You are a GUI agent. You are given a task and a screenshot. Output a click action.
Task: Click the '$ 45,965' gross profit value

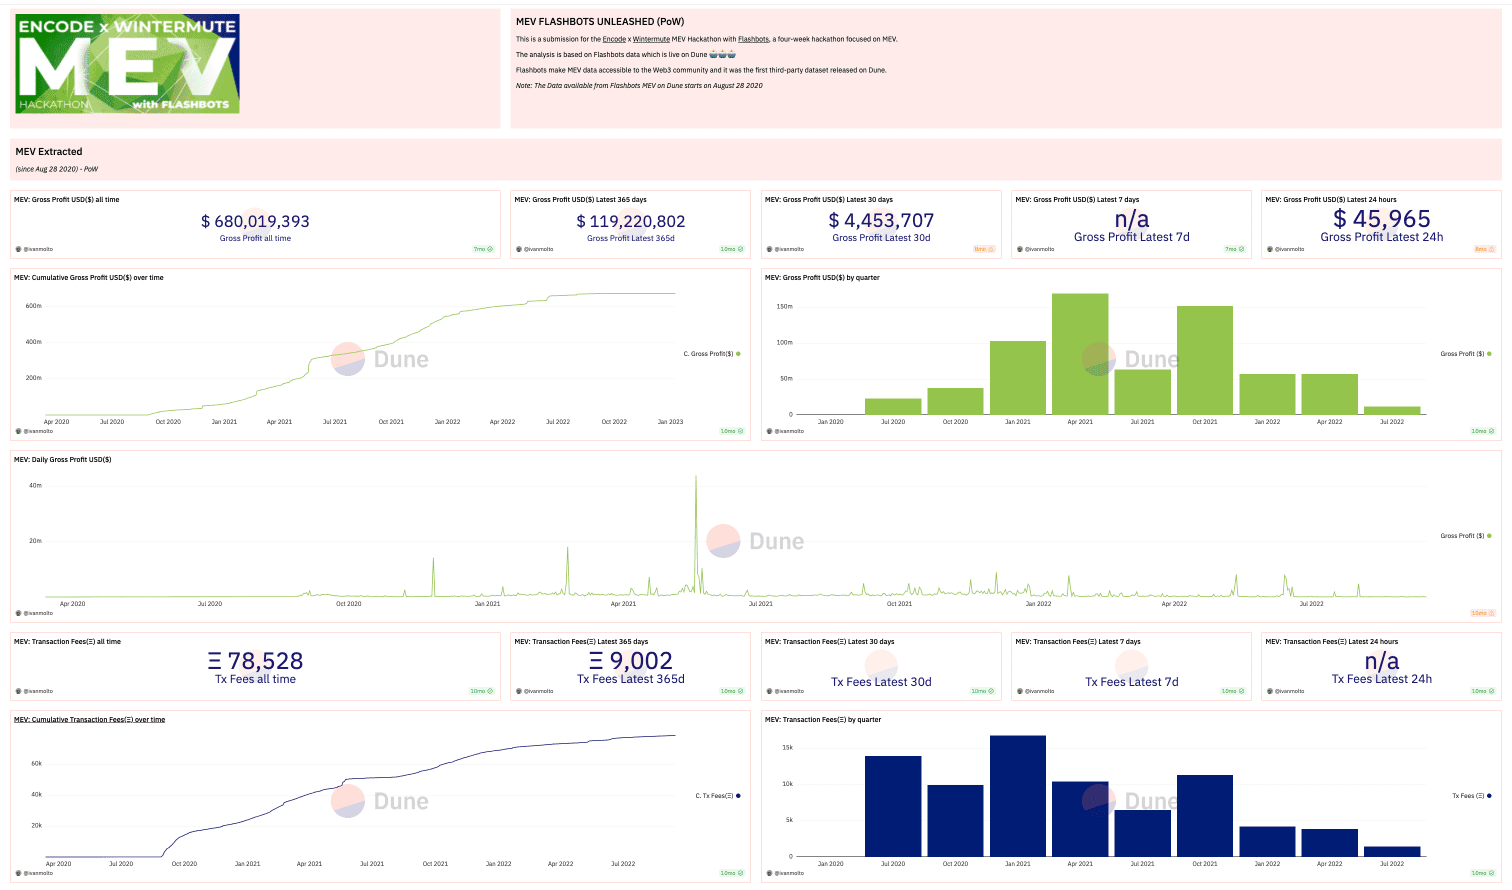(x=1382, y=218)
